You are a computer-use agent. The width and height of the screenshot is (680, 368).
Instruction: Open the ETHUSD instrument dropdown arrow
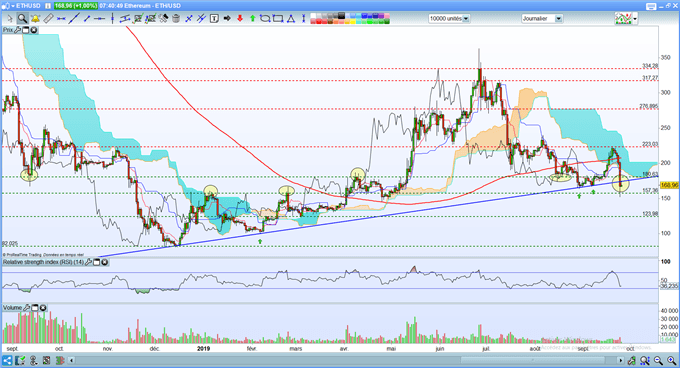[x=12, y=6]
